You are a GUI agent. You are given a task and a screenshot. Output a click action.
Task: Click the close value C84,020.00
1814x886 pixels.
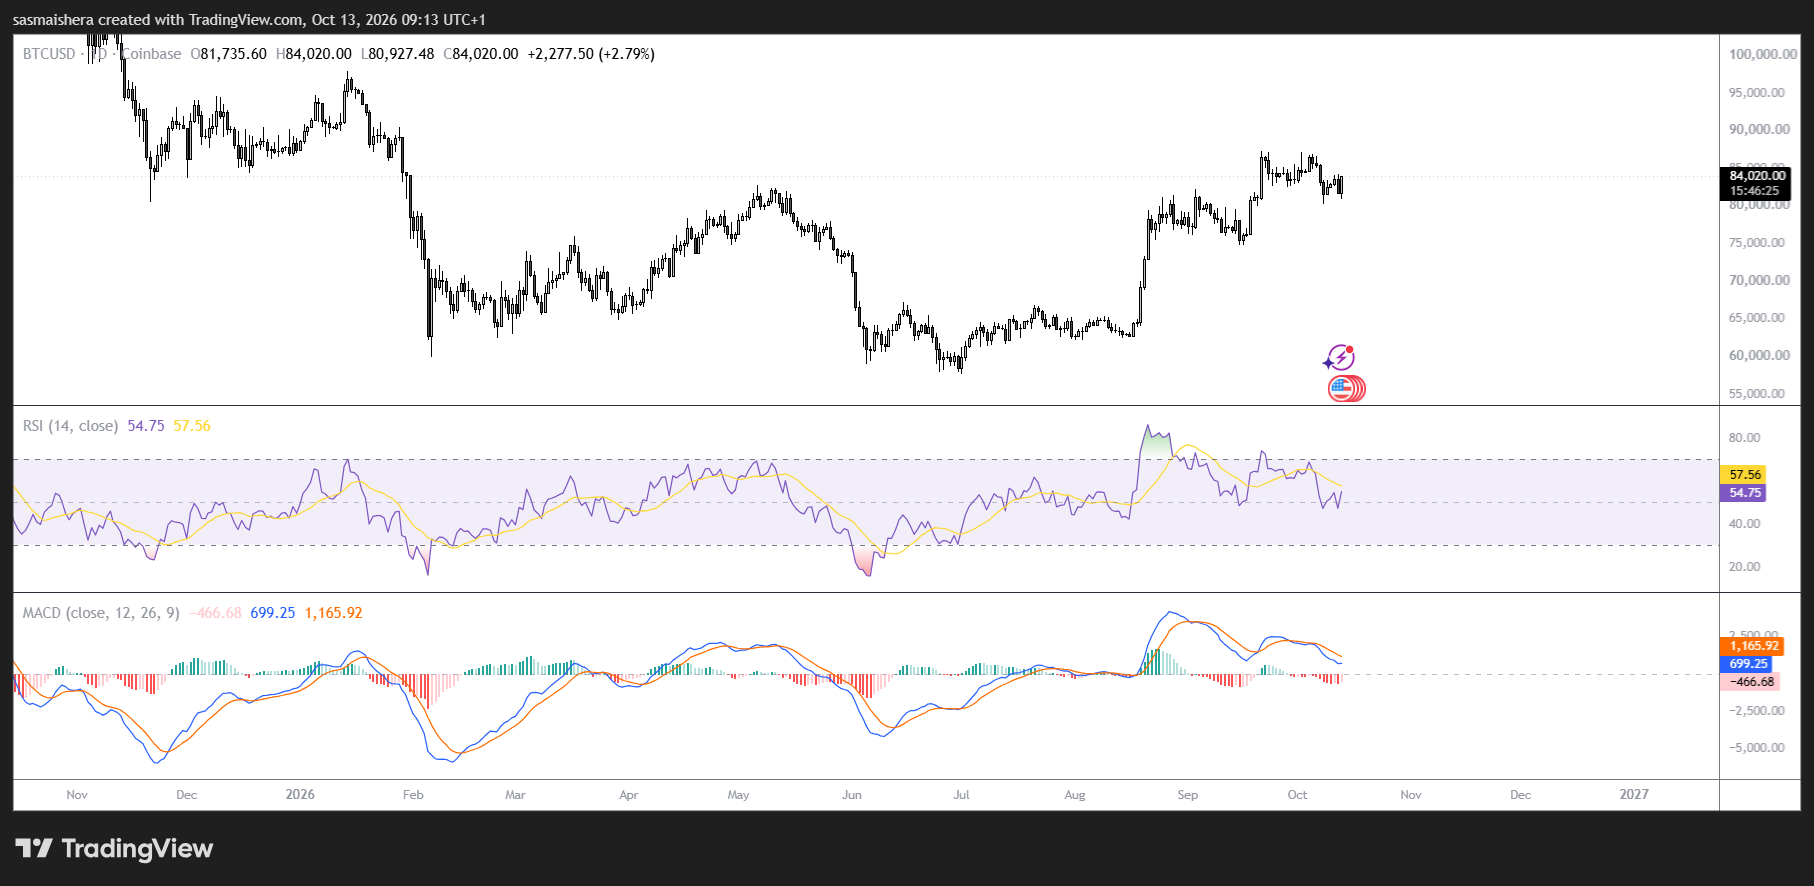[481, 54]
